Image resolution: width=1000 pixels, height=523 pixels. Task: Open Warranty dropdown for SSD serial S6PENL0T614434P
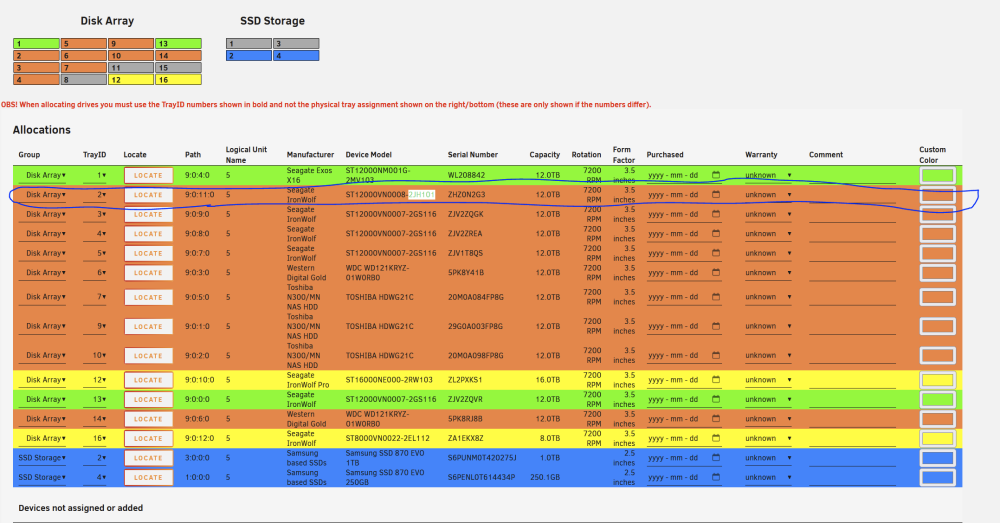[x=768, y=478]
